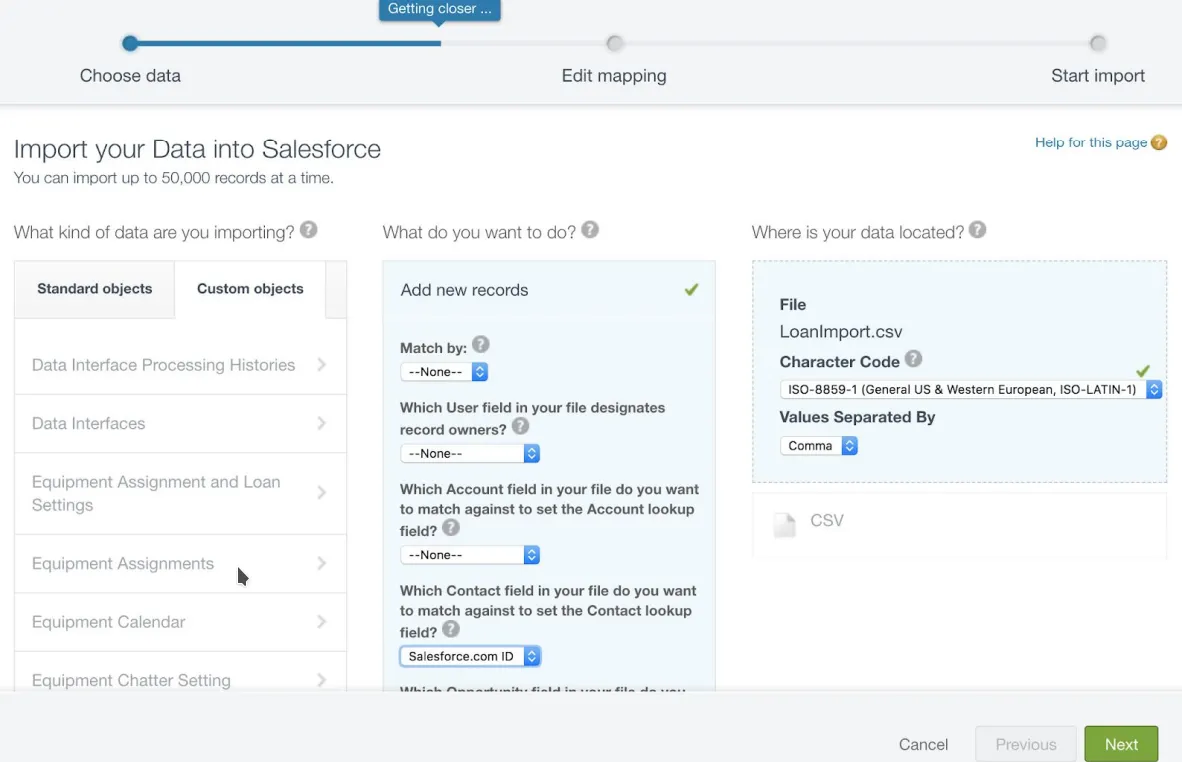Viewport: 1182px width, 762px height.
Task: Expand the Equipment Assignments chevron
Action: (322, 564)
